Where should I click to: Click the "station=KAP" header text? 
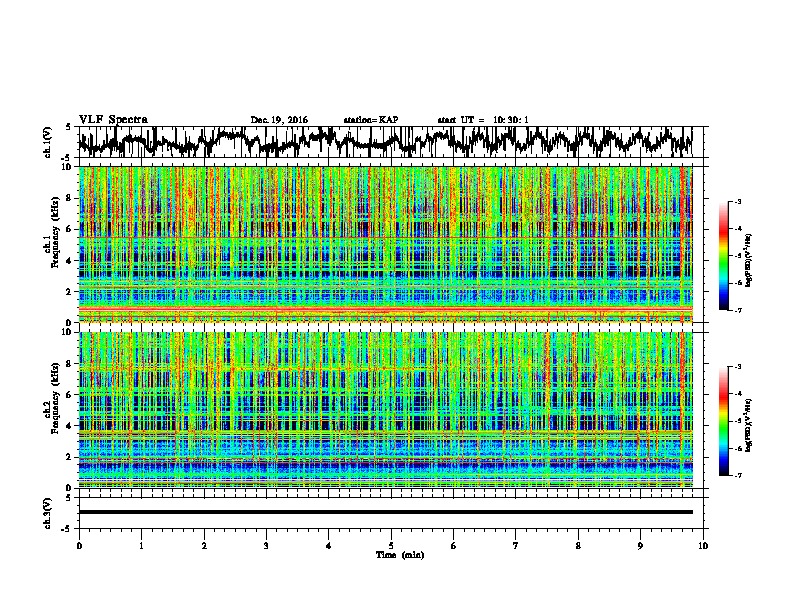tap(371, 120)
